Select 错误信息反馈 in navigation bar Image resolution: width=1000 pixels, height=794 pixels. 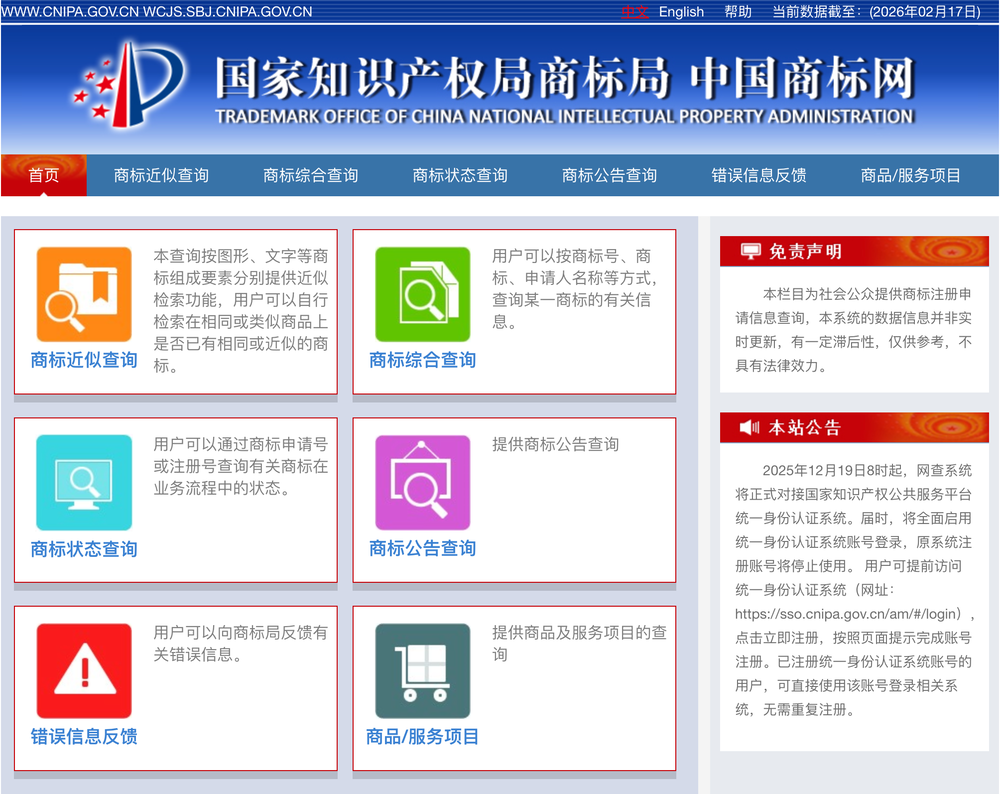pyautogui.click(x=758, y=175)
